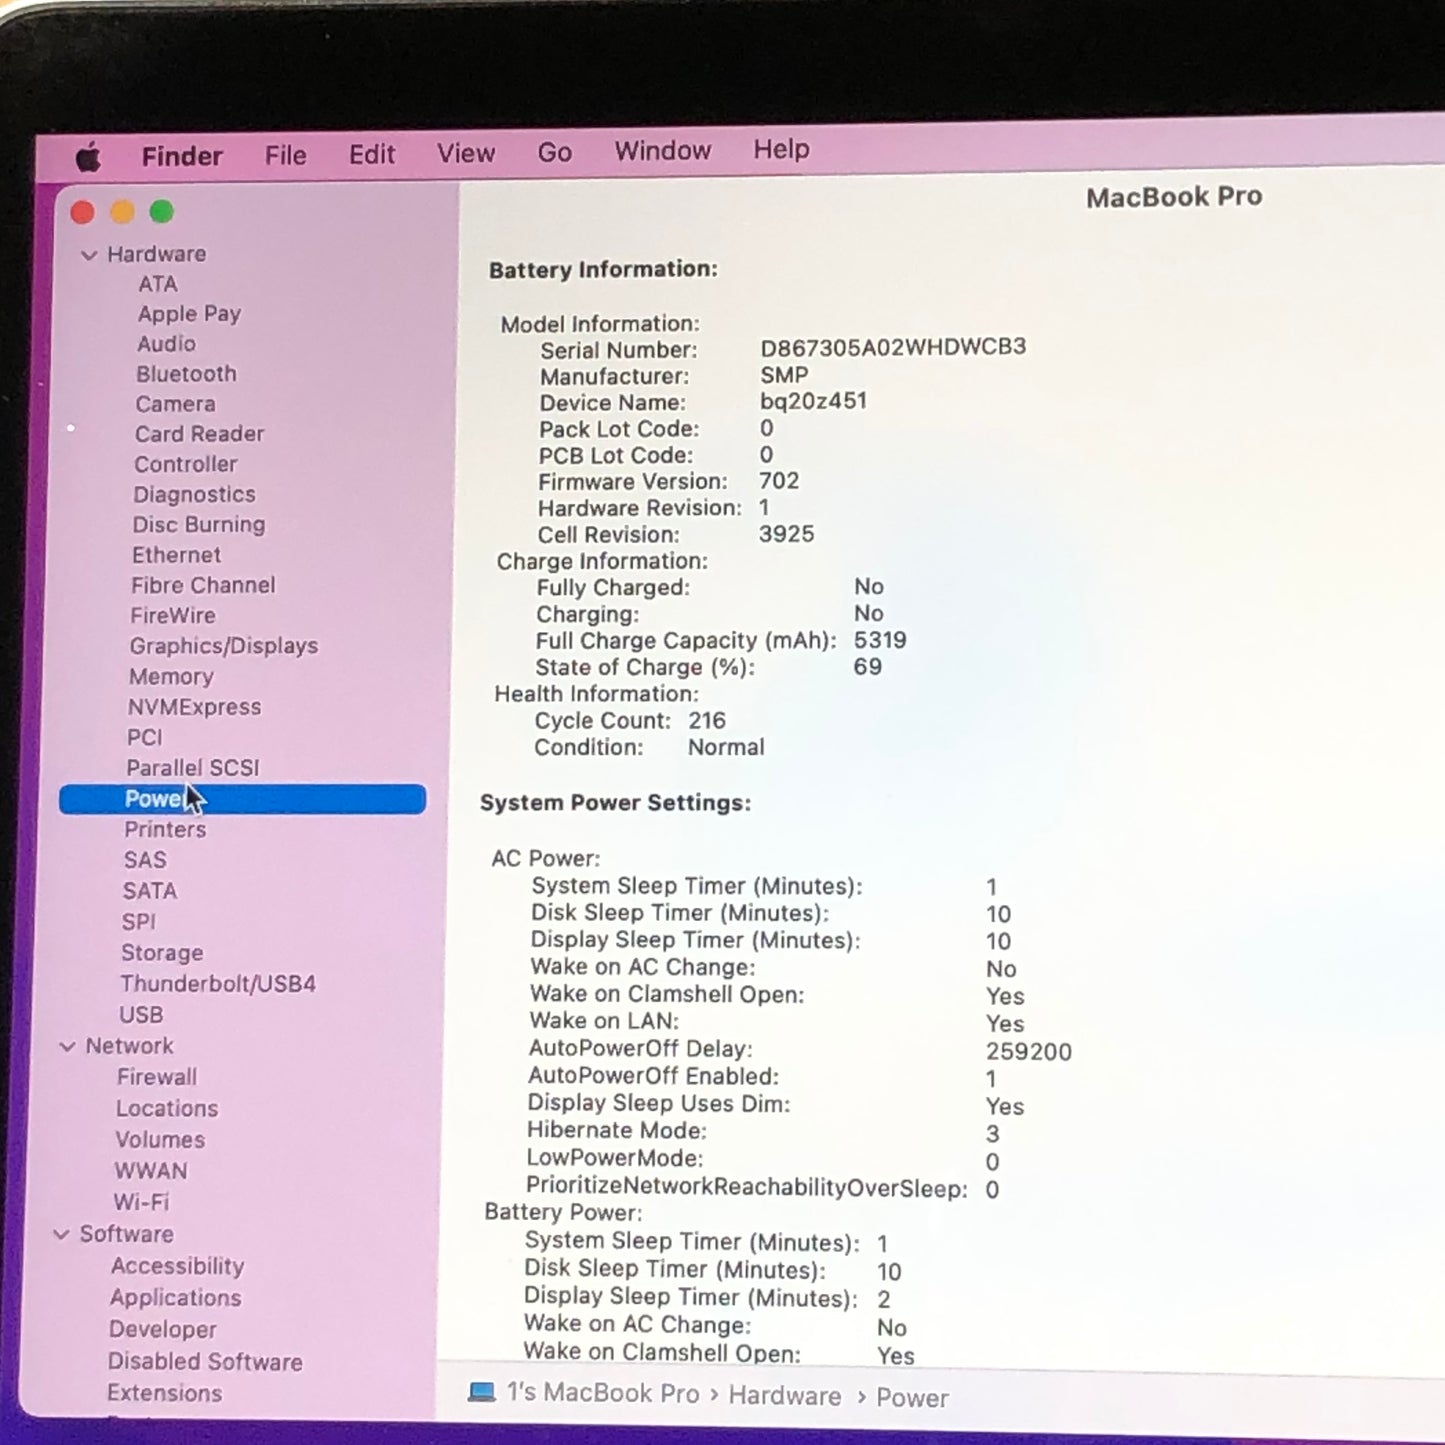Click Hardware in the path bar
Viewport: 1445px width, 1445px height.
coord(784,1396)
